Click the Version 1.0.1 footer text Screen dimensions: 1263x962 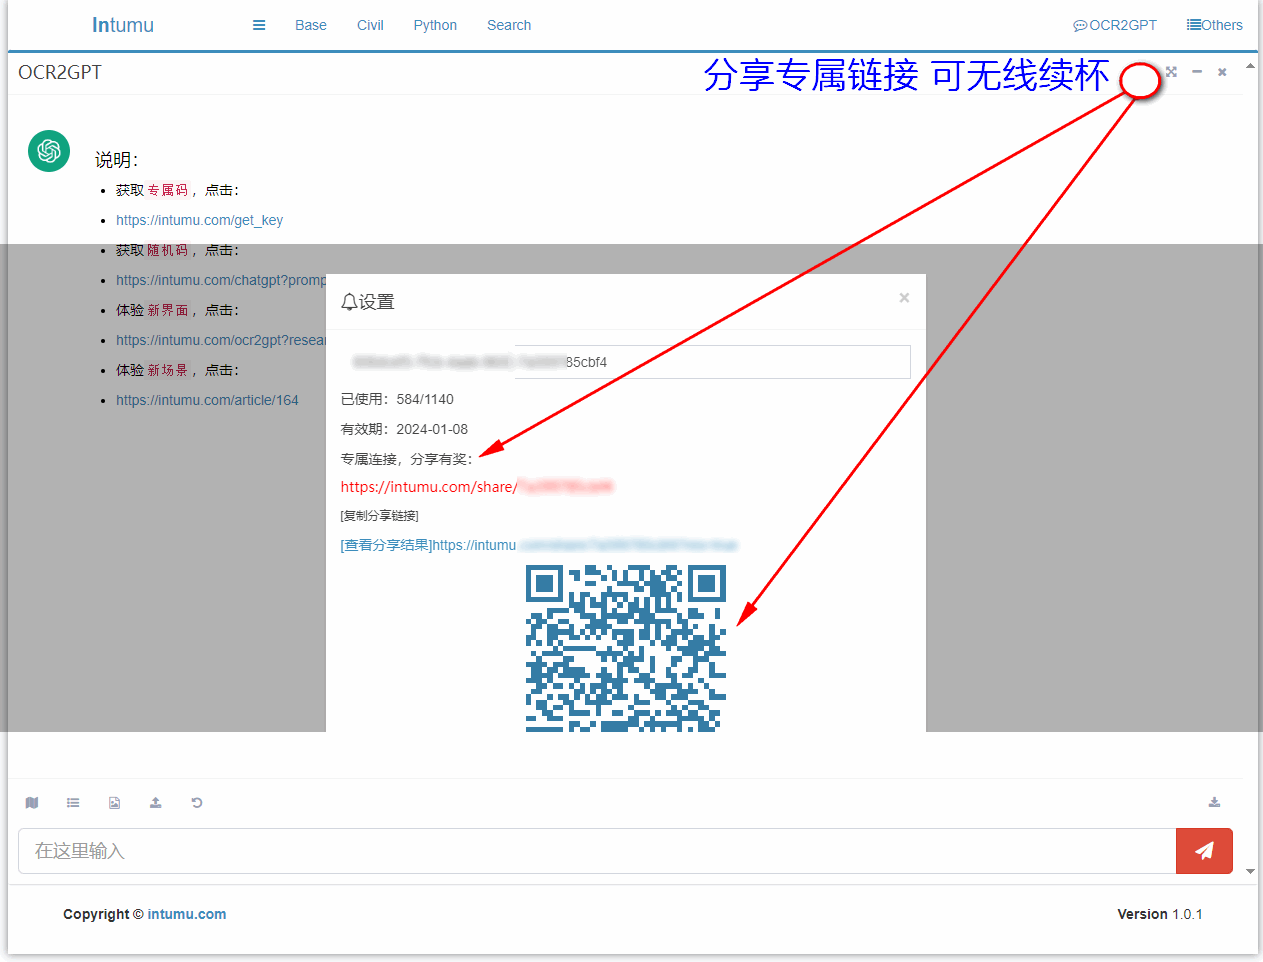pos(1160,914)
